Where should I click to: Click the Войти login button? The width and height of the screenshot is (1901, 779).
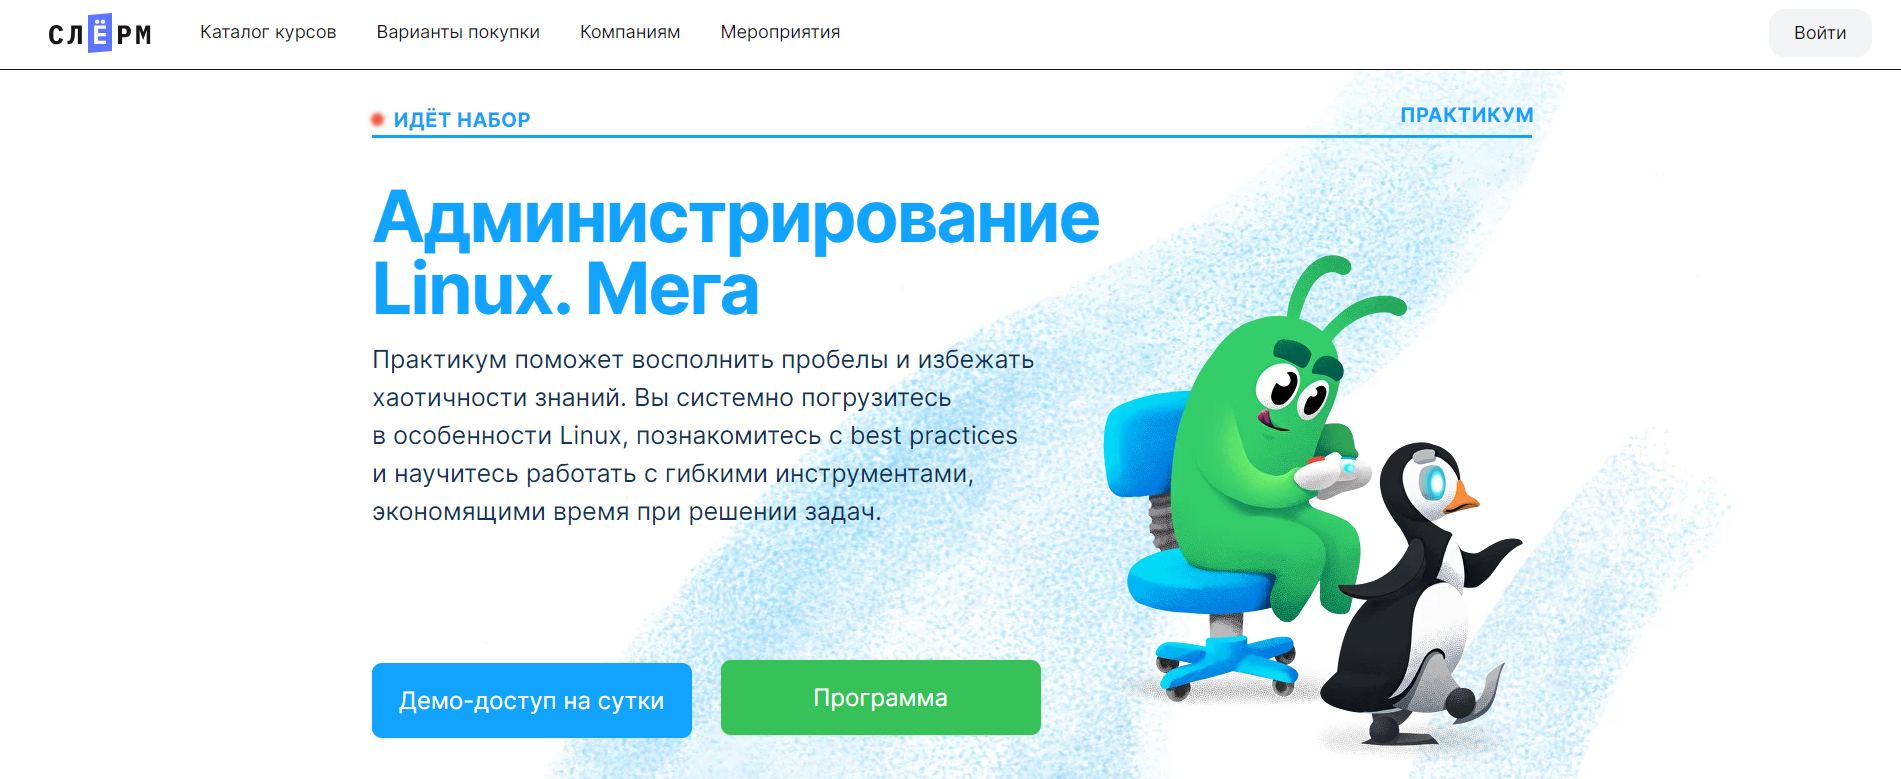(1820, 33)
